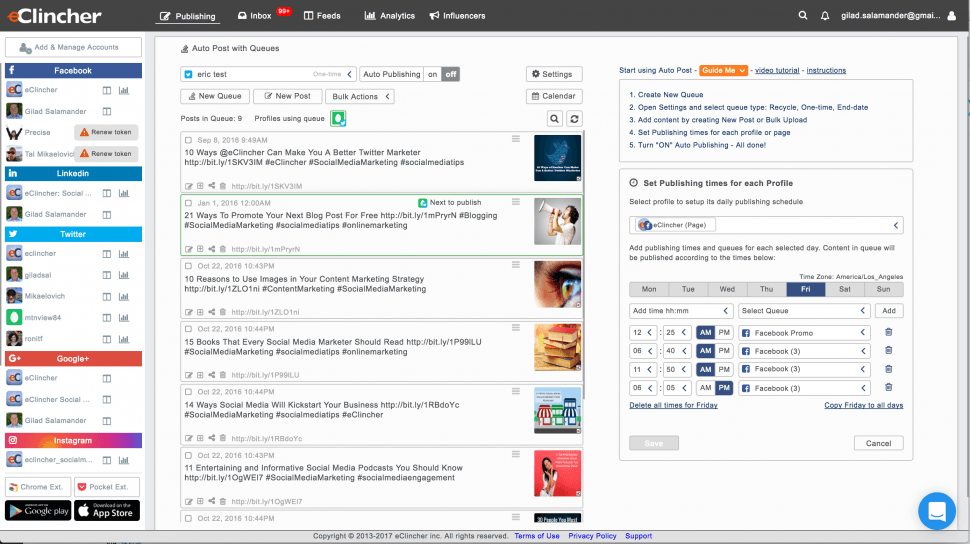Turn Auto Publishing on
This screenshot has width=970, height=544.
432,74
